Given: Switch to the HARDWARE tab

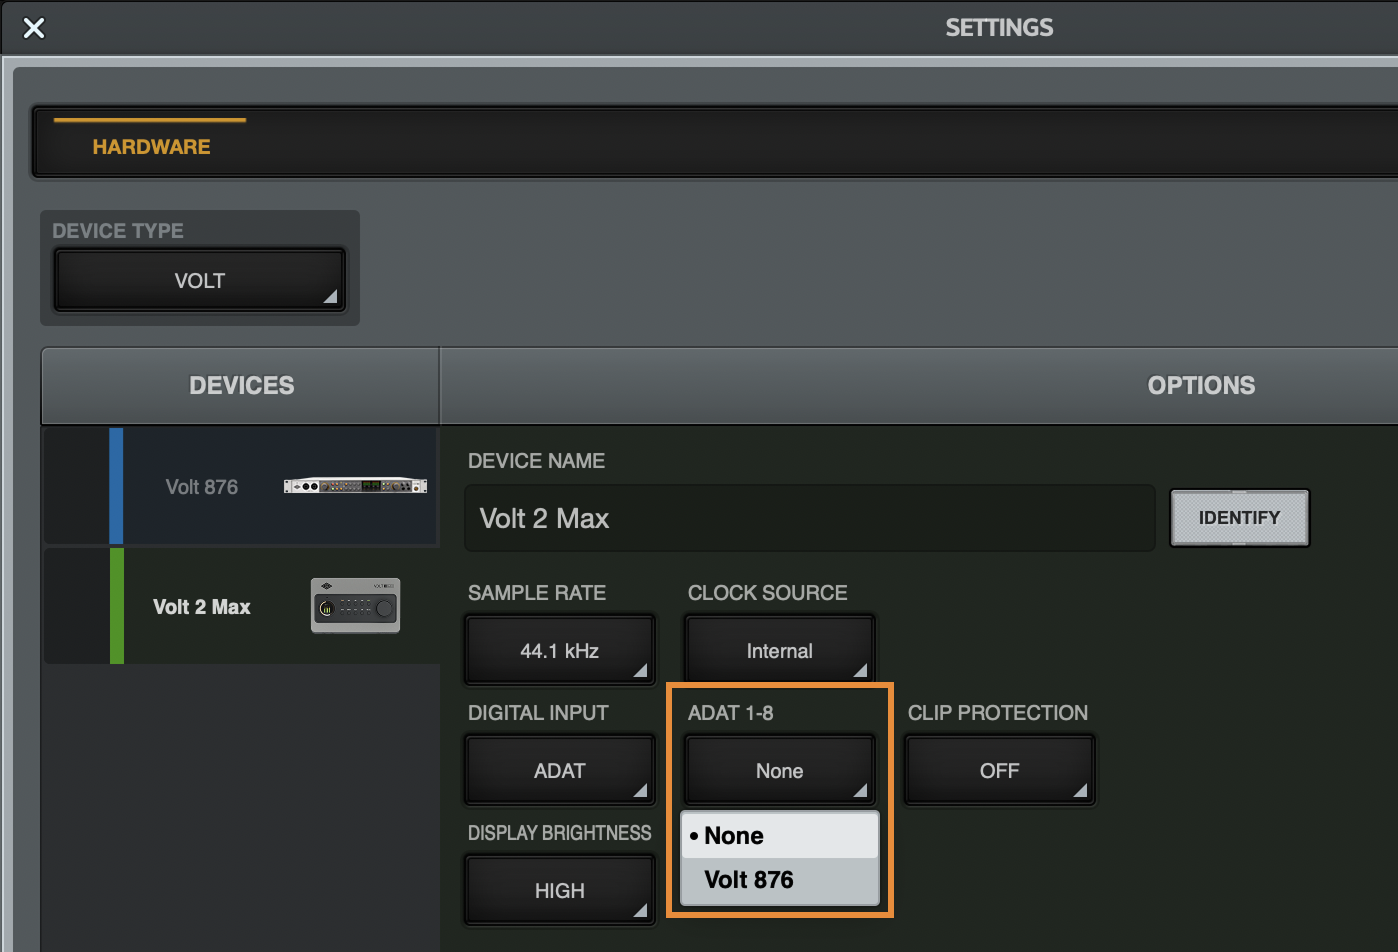Looking at the screenshot, I should click(x=151, y=147).
